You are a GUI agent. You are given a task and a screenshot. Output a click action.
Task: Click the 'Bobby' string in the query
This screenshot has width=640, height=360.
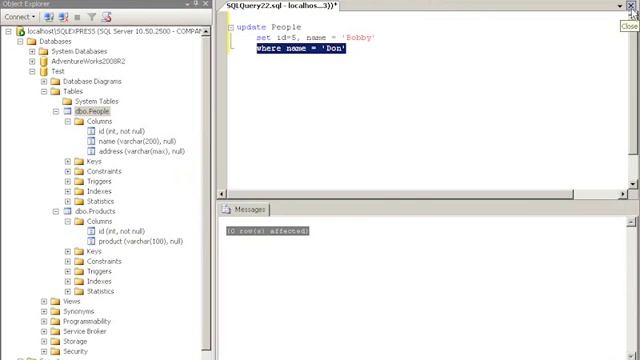[x=358, y=38]
